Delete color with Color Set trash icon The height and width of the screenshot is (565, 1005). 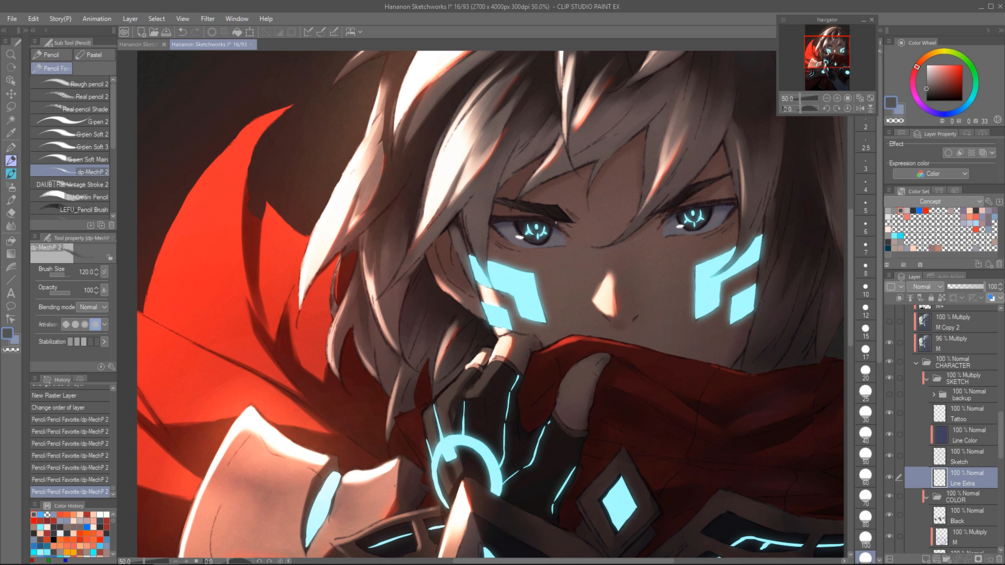[999, 263]
